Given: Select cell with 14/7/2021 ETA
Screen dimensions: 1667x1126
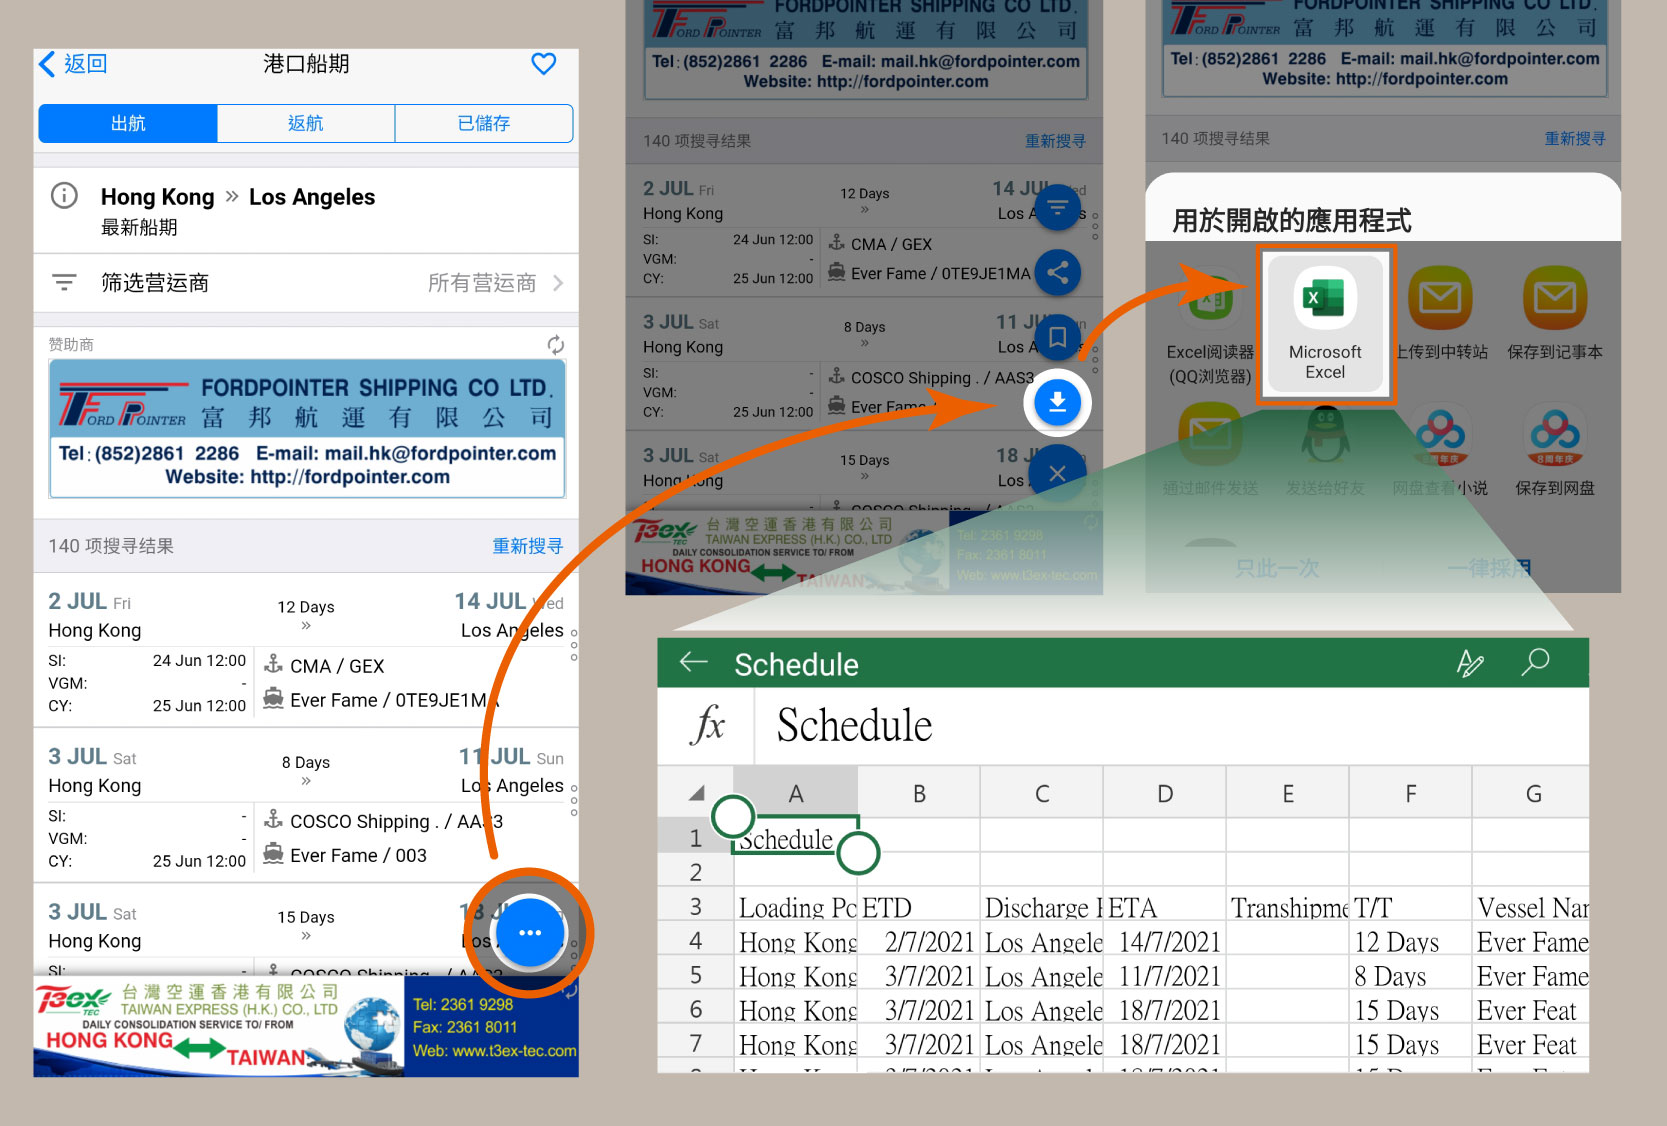Looking at the screenshot, I should (1165, 941).
